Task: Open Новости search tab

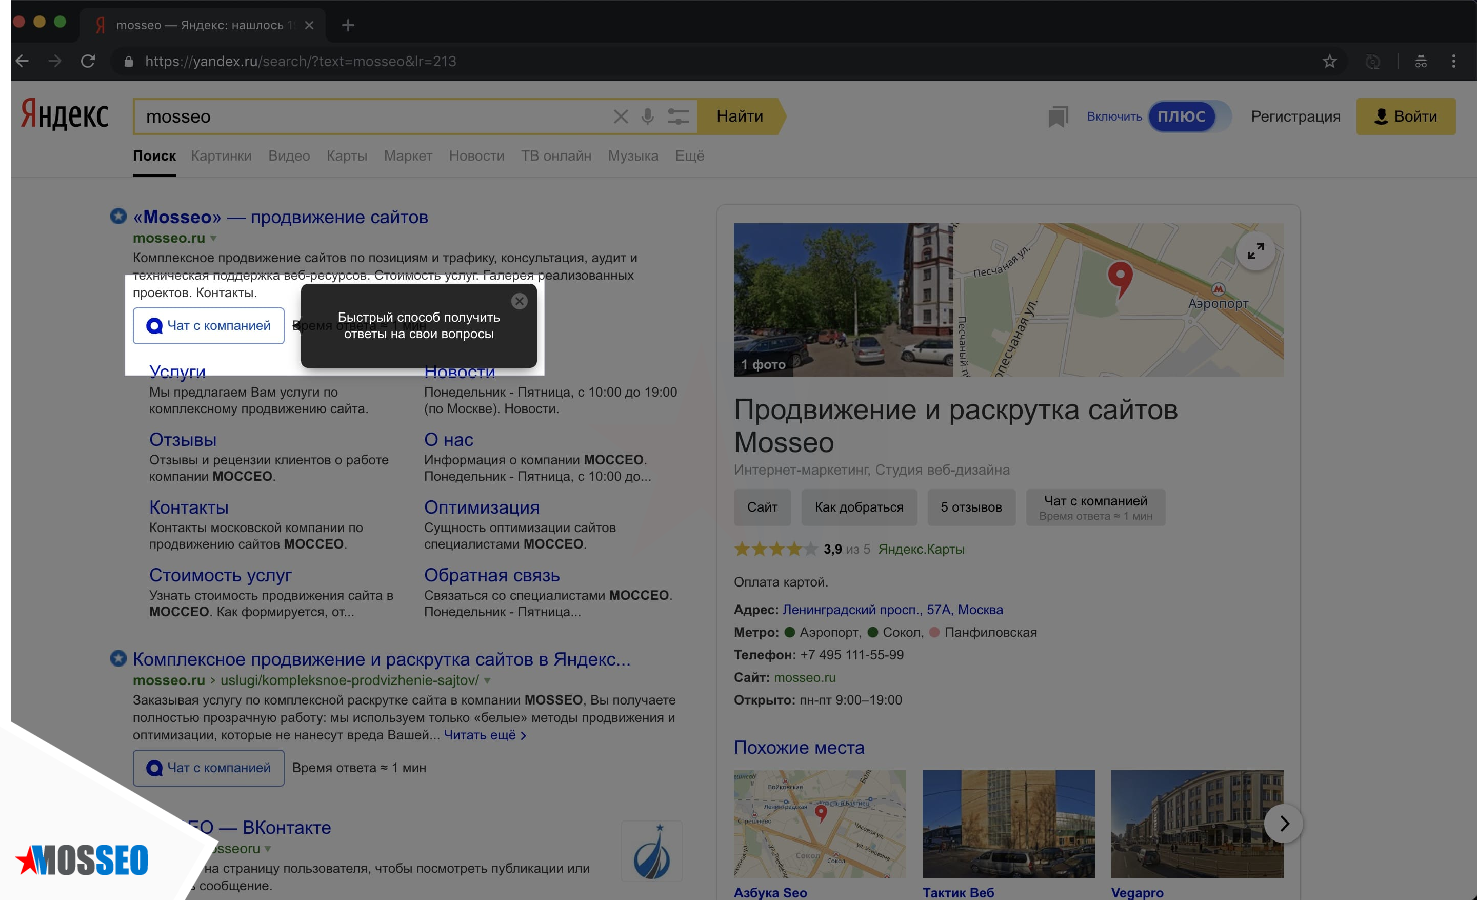Action: tap(477, 156)
